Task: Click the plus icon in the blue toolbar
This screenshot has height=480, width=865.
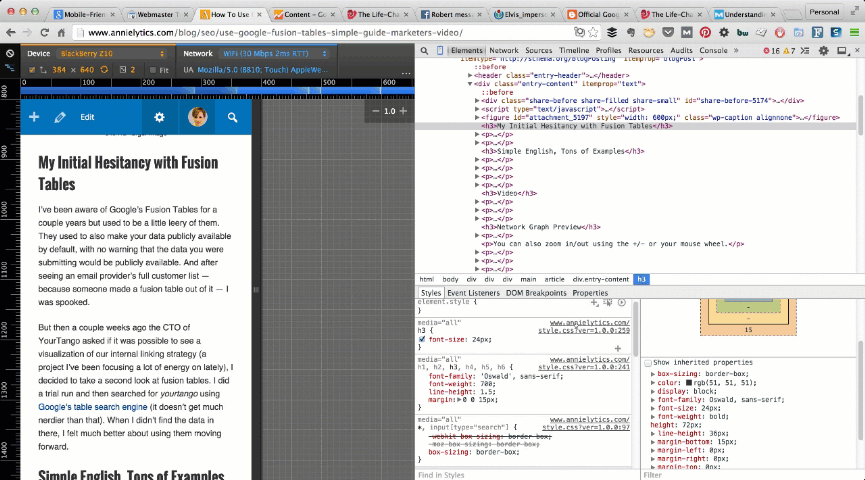Action: (x=34, y=117)
